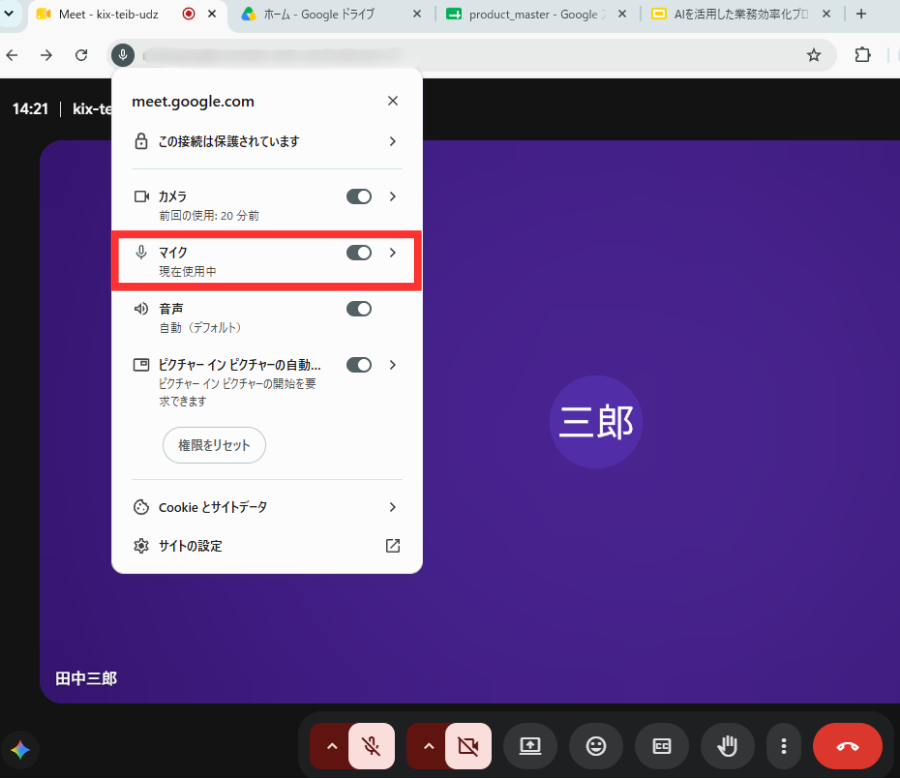900x779 pixels.
Task: Click the camera icon next to カメラ
Action: 141,197
